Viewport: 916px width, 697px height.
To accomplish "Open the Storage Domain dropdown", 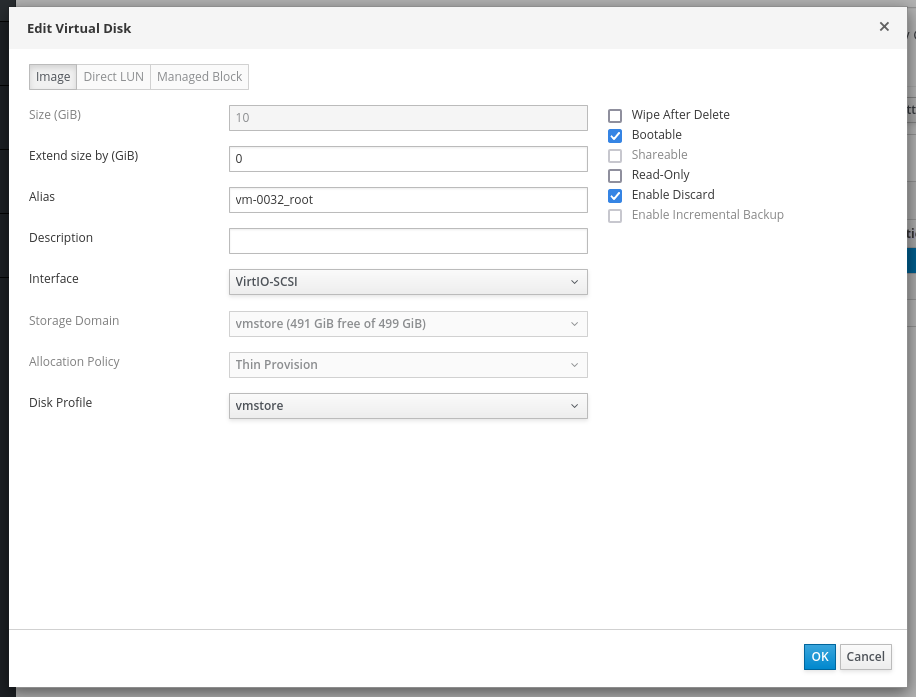I will click(x=407, y=324).
